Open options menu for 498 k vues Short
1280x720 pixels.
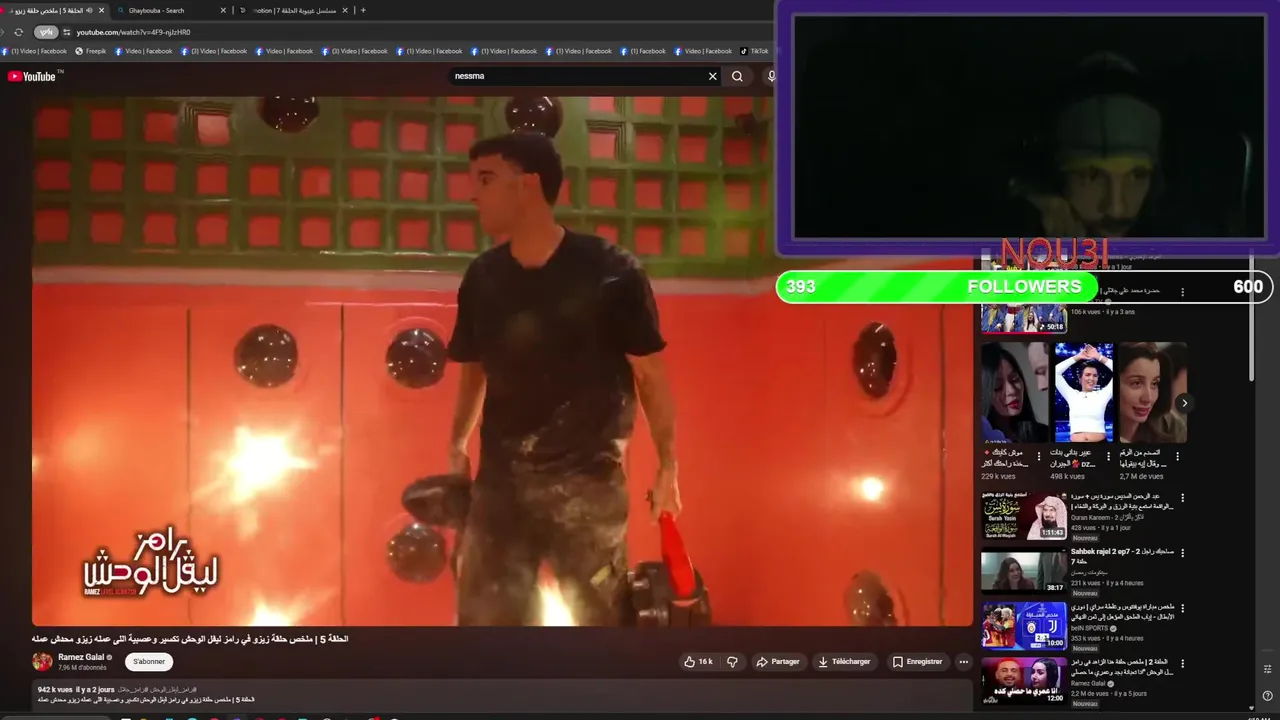(x=1108, y=456)
